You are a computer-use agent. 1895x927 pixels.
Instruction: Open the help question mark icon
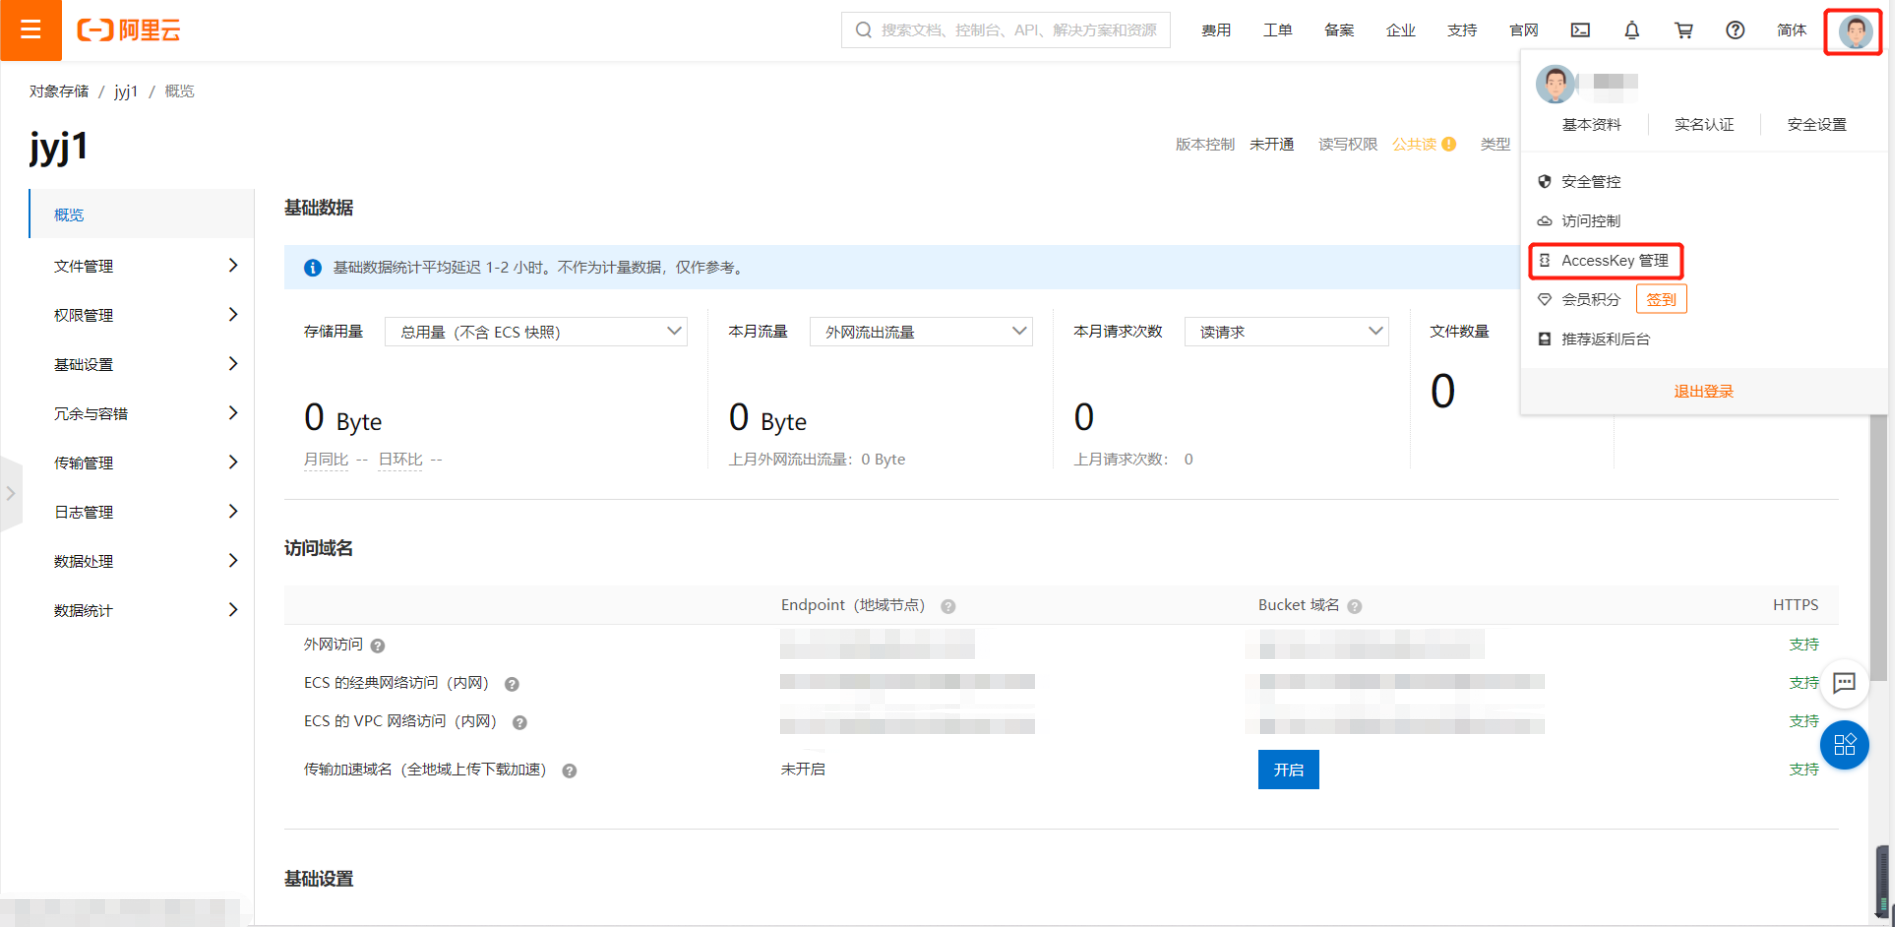pyautogui.click(x=1735, y=30)
